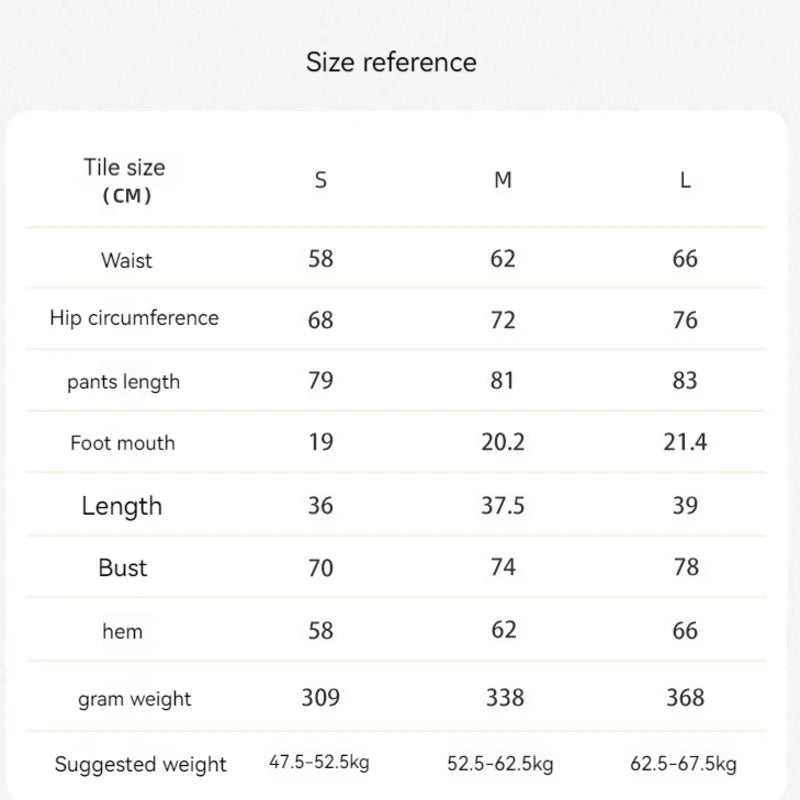Viewport: 800px width, 800px height.
Task: Click the "Hip circumference" row label
Action: 134,319
